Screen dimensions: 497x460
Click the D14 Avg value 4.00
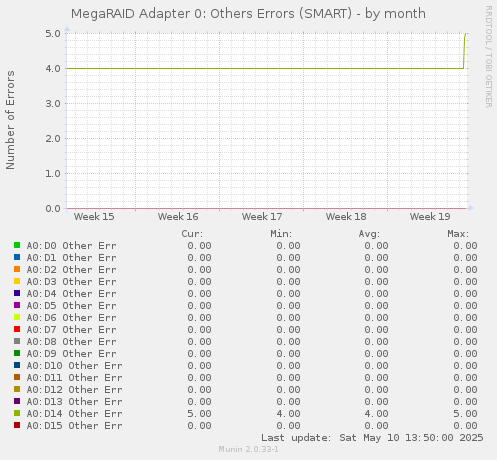coord(376,414)
